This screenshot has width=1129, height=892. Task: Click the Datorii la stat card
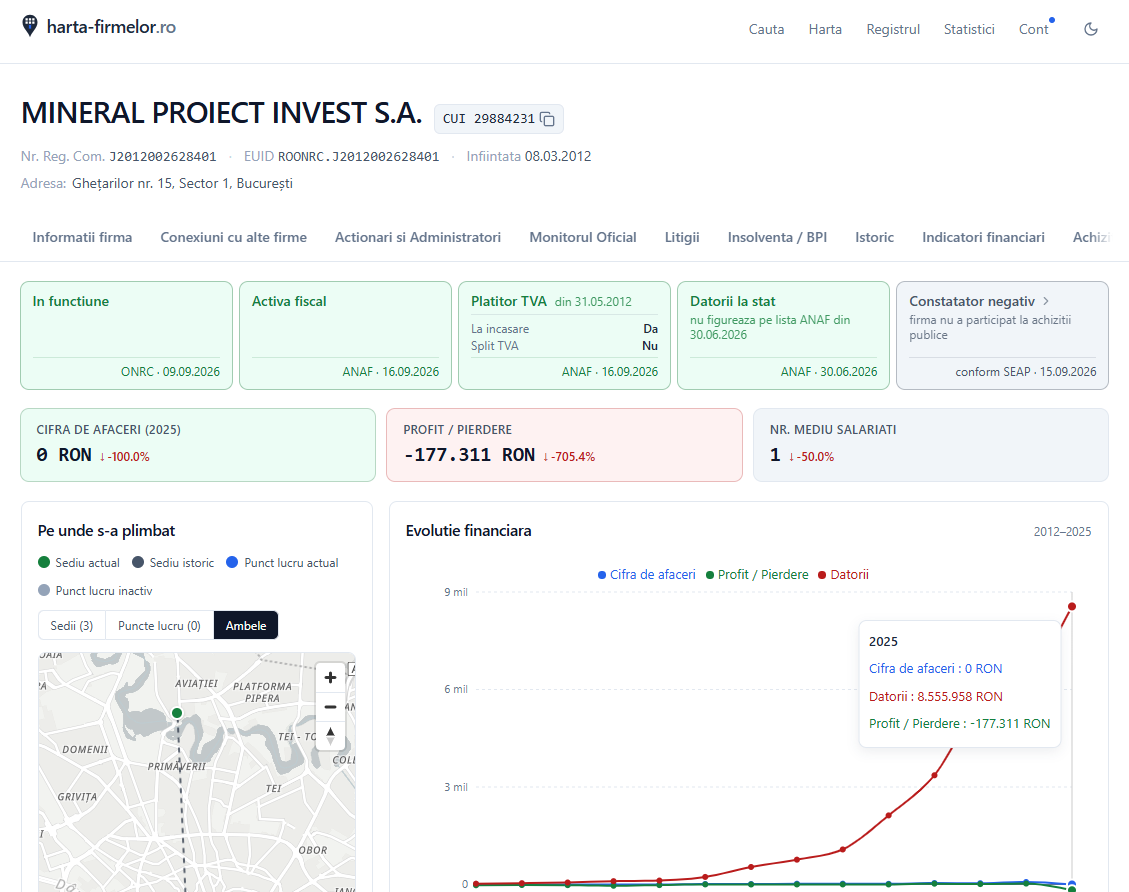783,335
